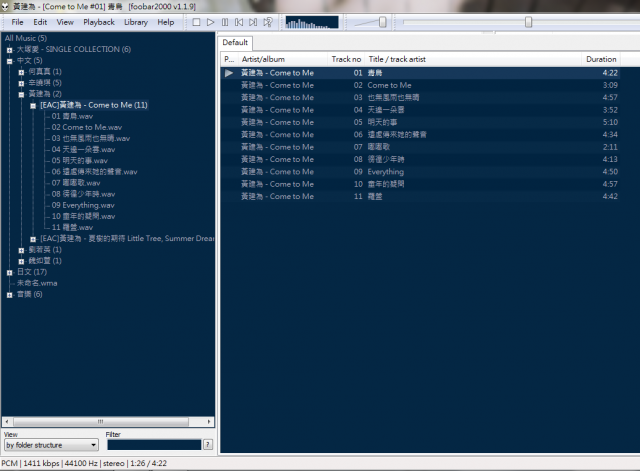
Task: Select playlist track 02 'Come to Me'
Action: (x=420, y=85)
